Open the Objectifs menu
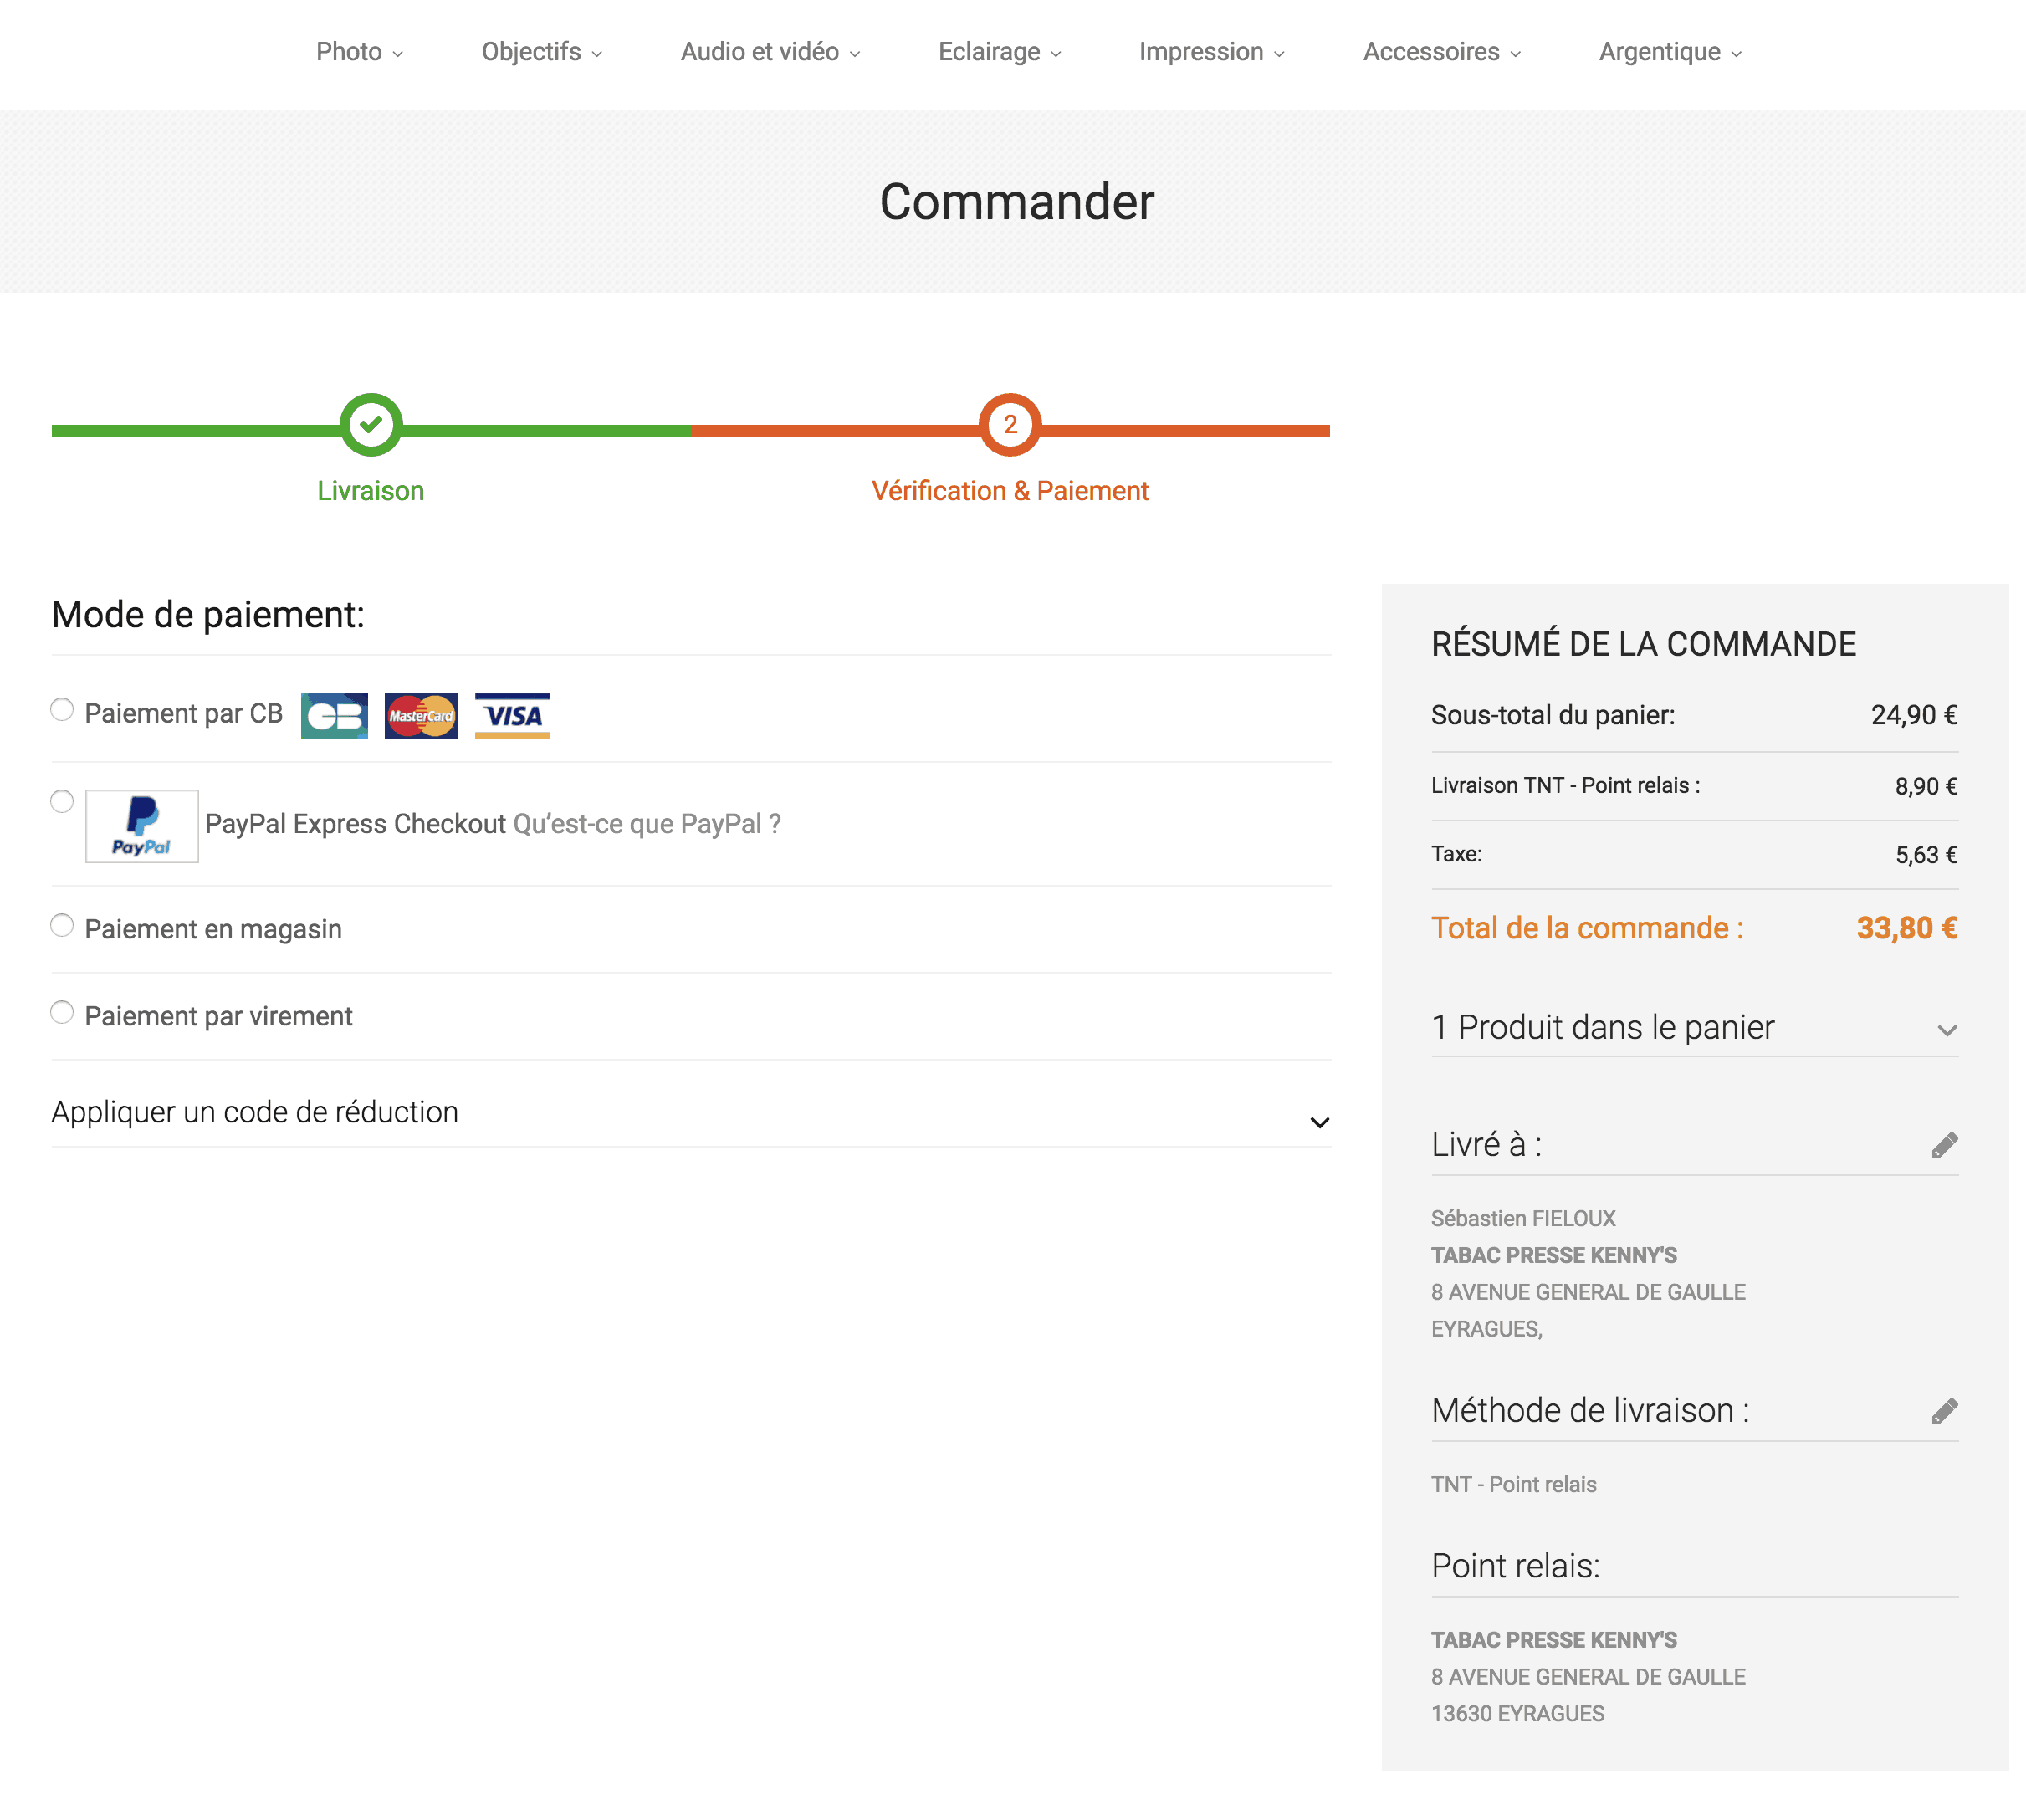The image size is (2026, 1820). (542, 52)
